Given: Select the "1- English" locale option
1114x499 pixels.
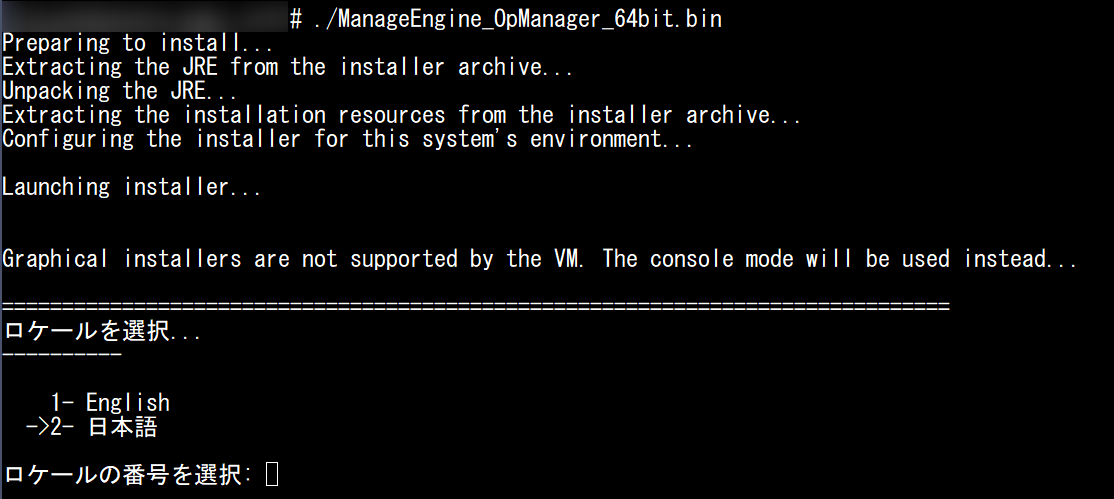Looking at the screenshot, I should click(110, 403).
